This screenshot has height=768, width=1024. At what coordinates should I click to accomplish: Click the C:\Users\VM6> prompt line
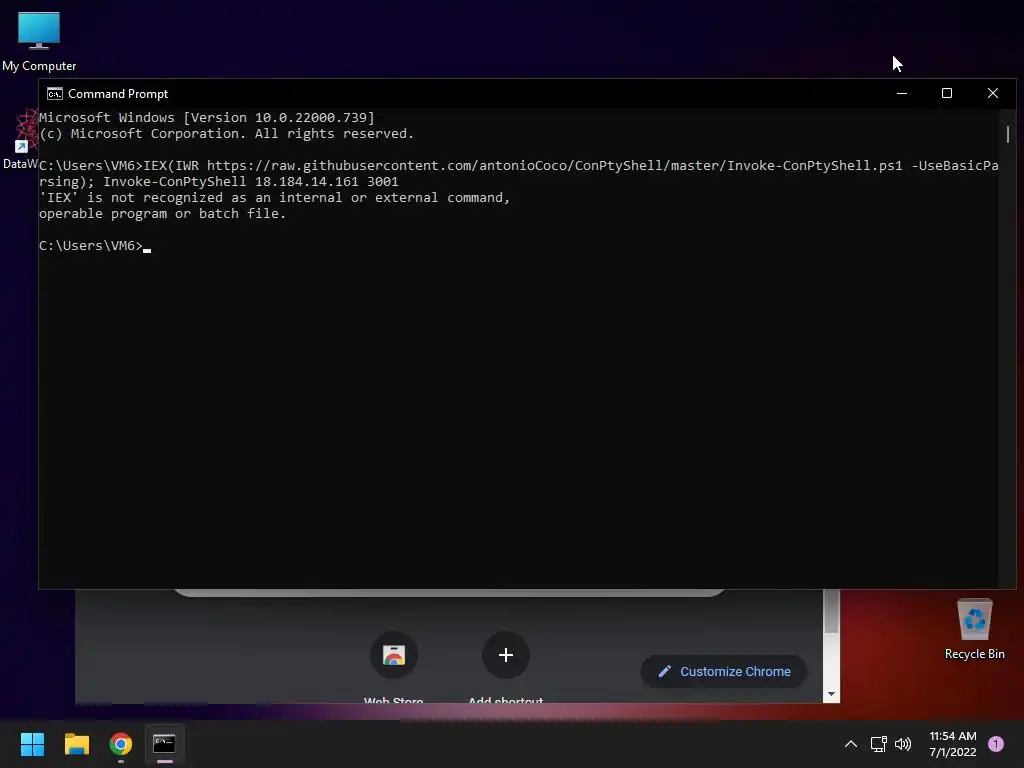pyautogui.click(x=95, y=246)
